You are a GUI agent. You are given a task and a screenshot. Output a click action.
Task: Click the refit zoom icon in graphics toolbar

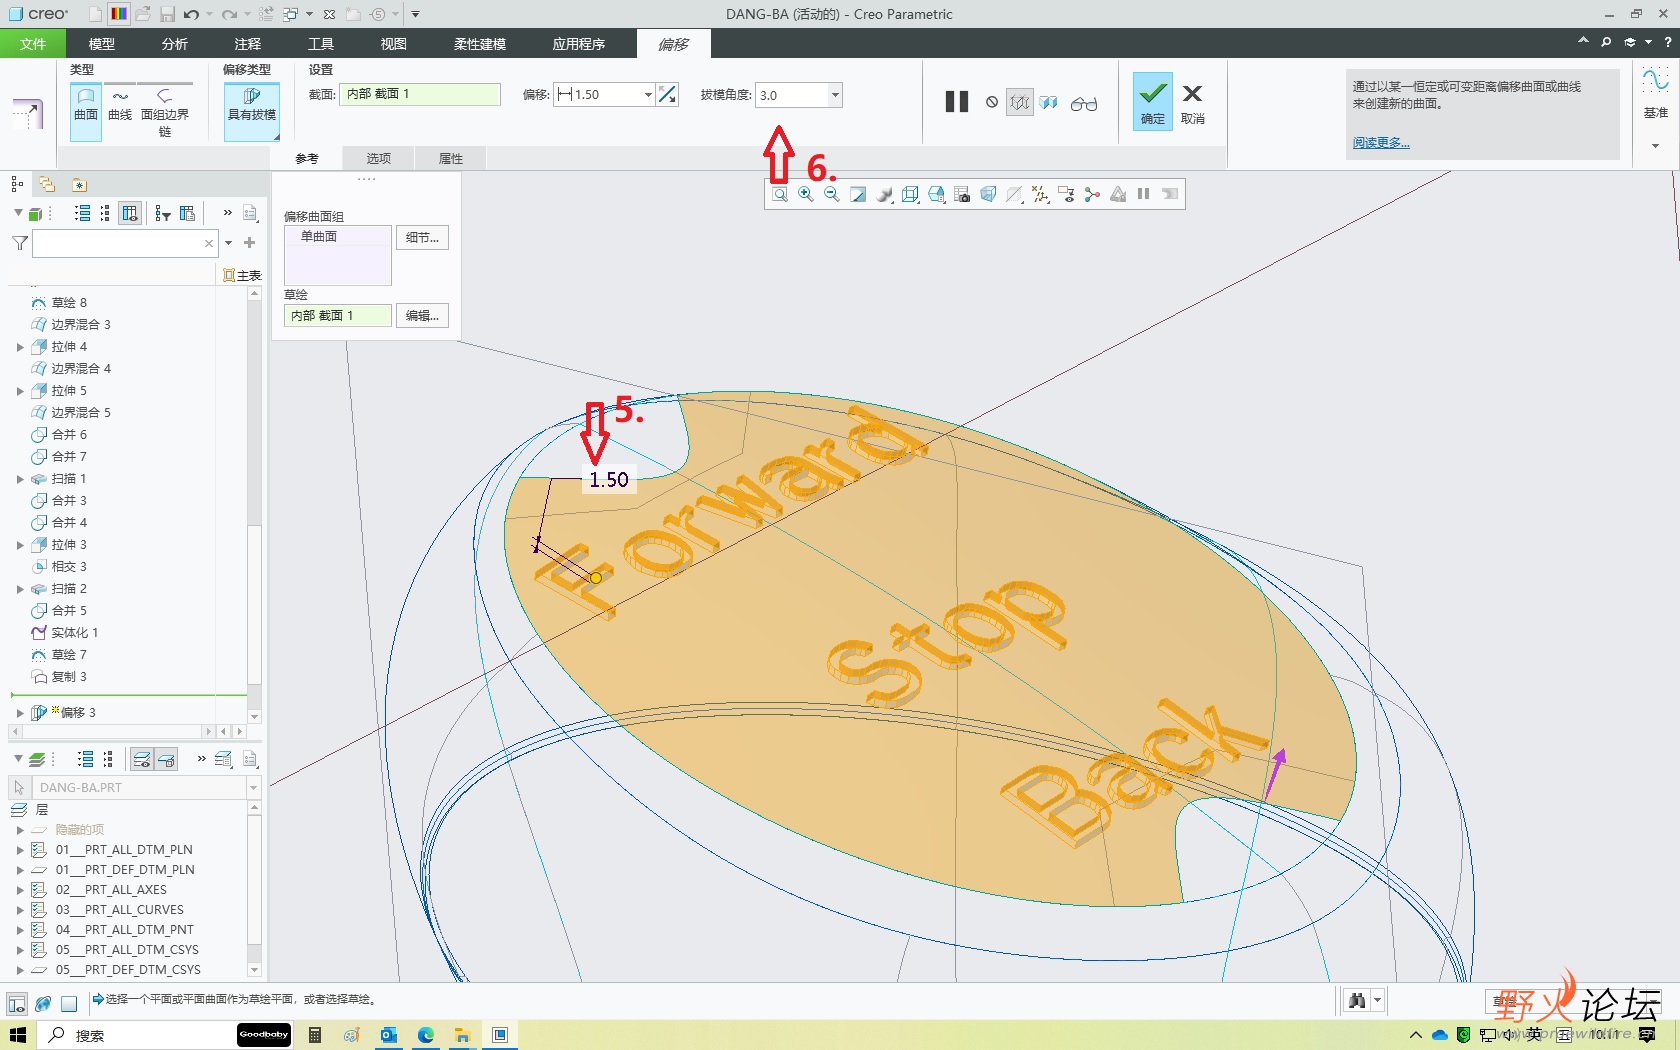coord(780,194)
